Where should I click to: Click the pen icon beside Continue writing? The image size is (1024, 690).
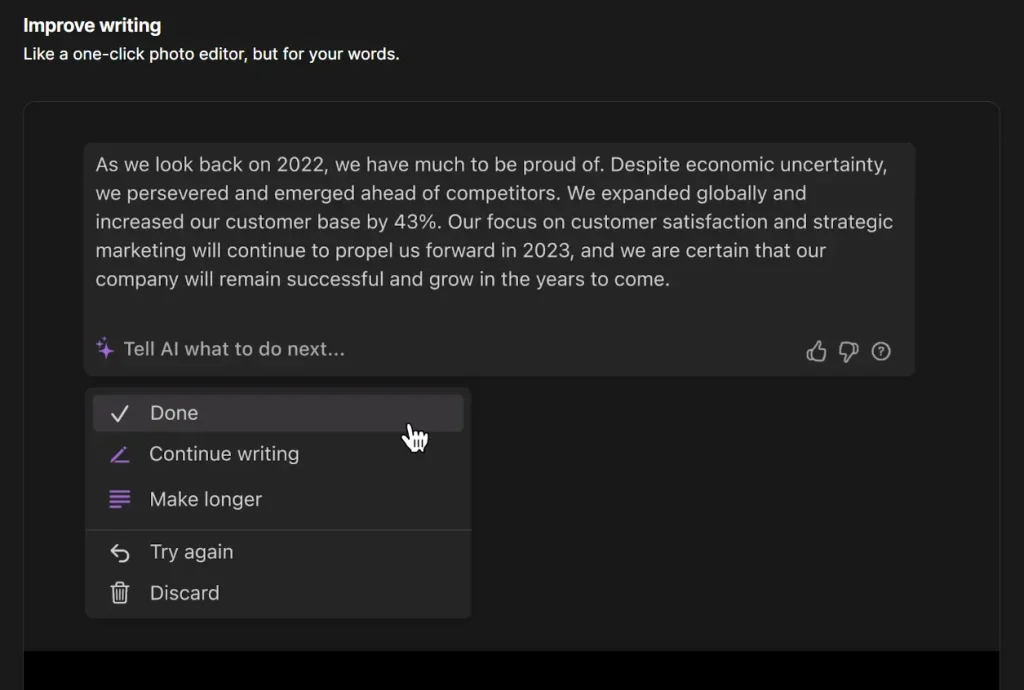click(x=120, y=454)
